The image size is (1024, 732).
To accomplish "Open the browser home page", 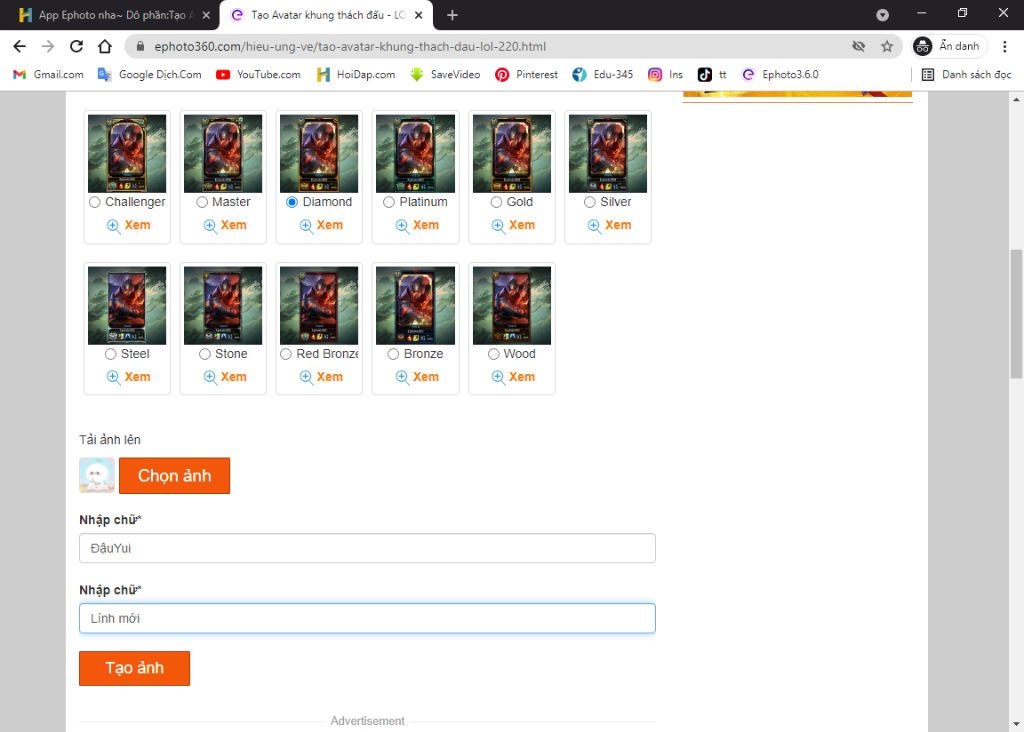I will point(104,46).
